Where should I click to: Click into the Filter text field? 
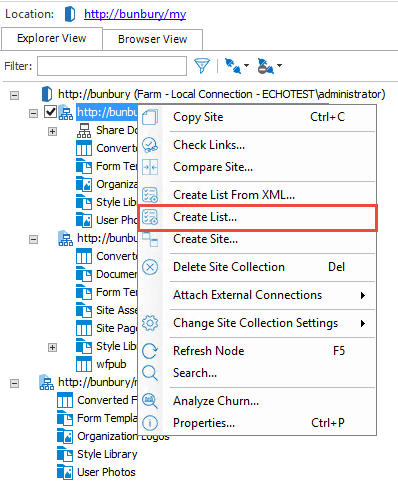[x=112, y=66]
